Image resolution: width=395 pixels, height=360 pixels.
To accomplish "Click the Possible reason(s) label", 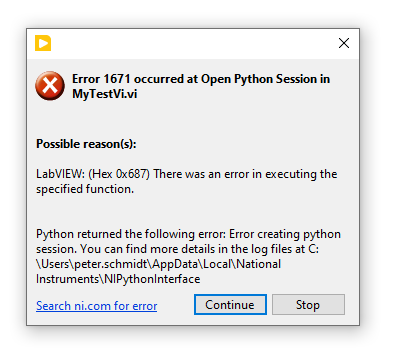I will tap(86, 144).
